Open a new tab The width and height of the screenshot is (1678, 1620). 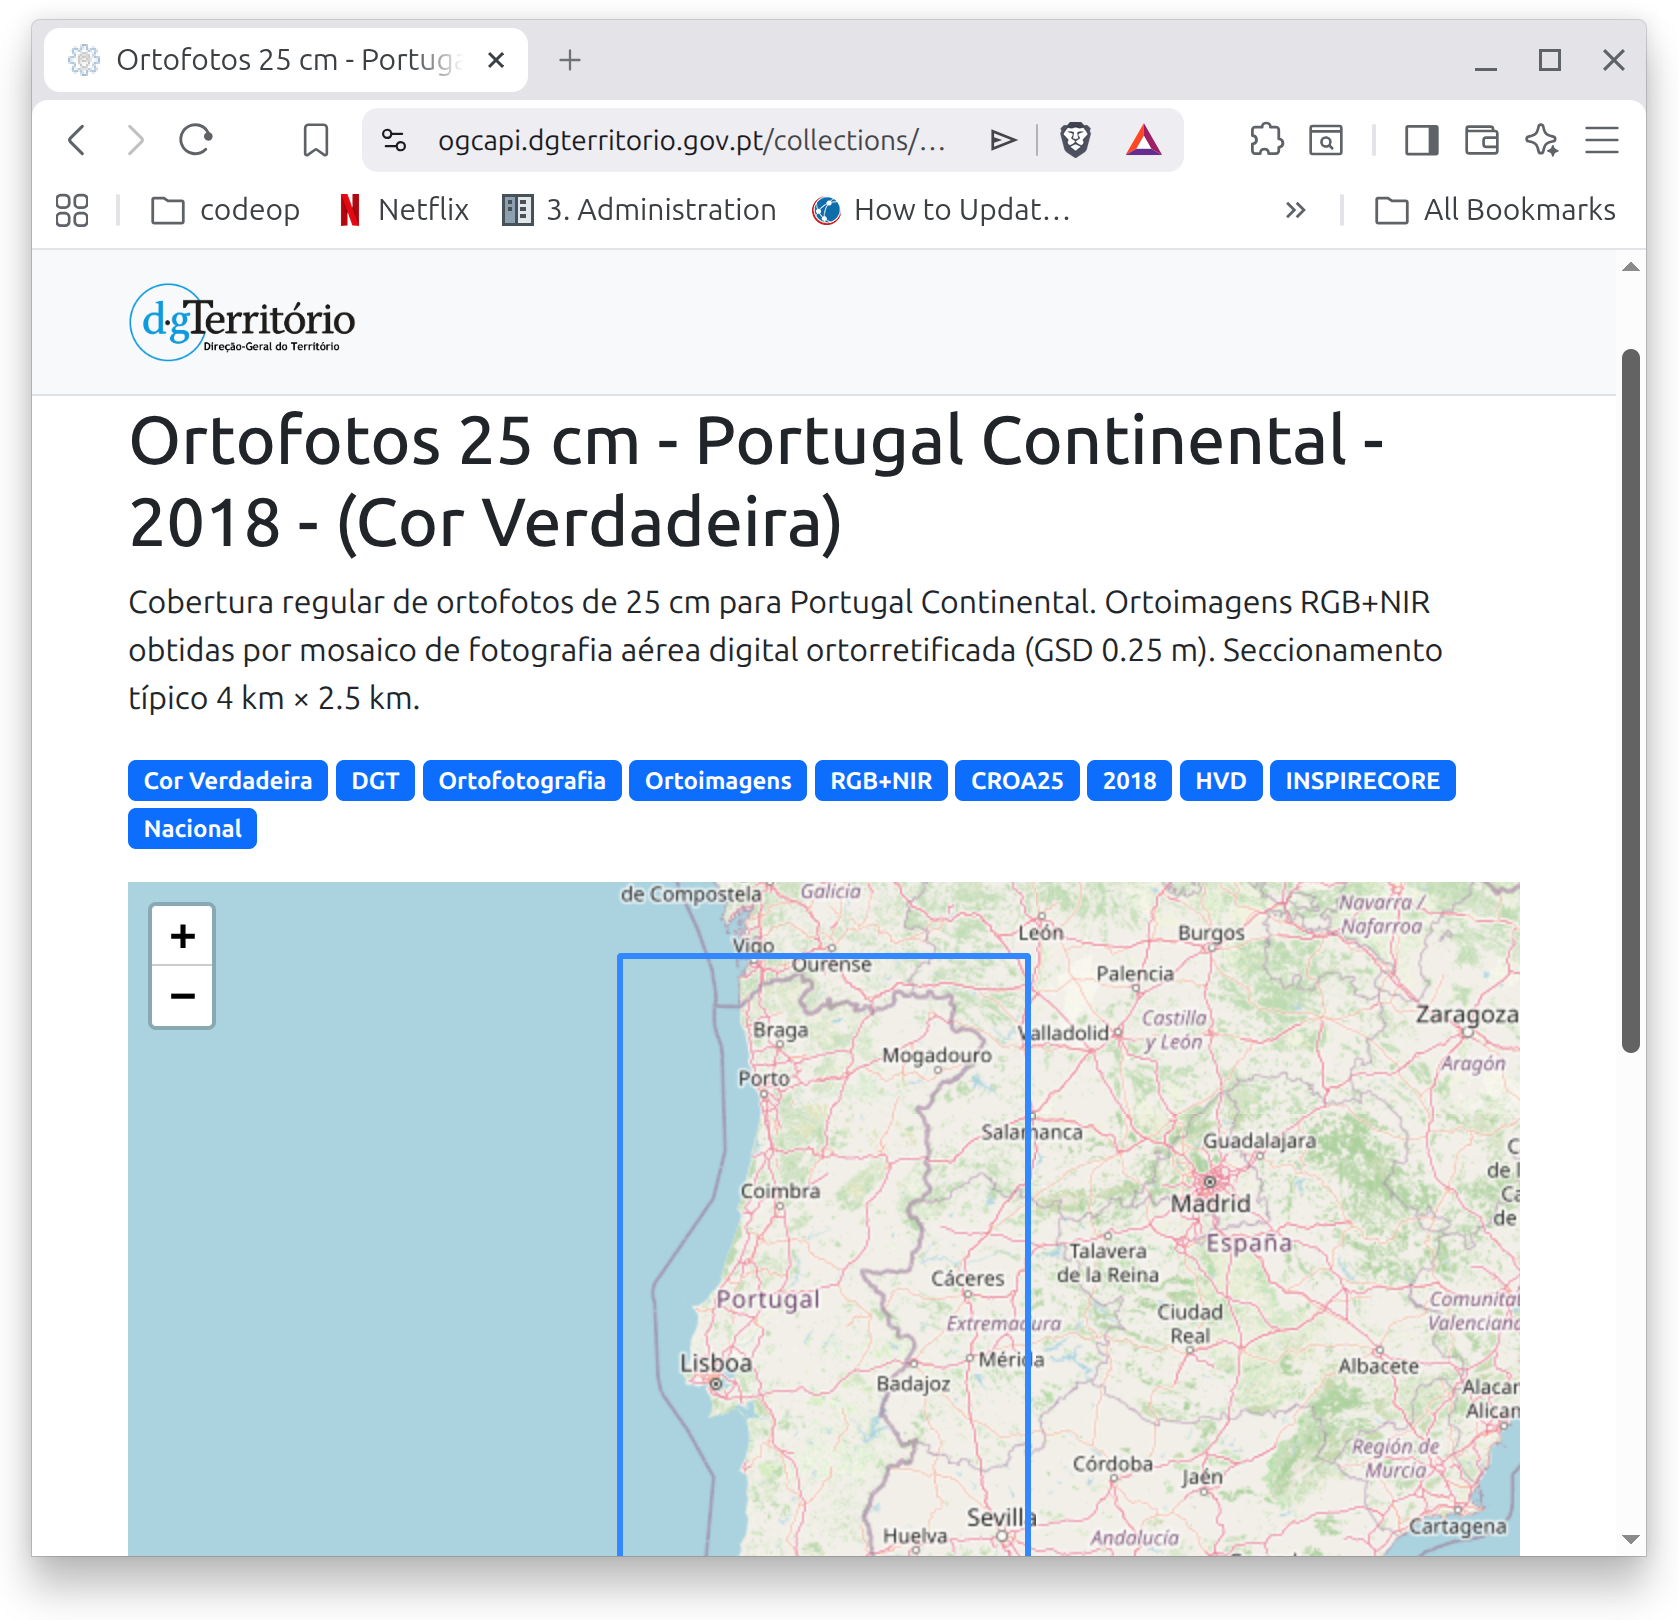(570, 60)
